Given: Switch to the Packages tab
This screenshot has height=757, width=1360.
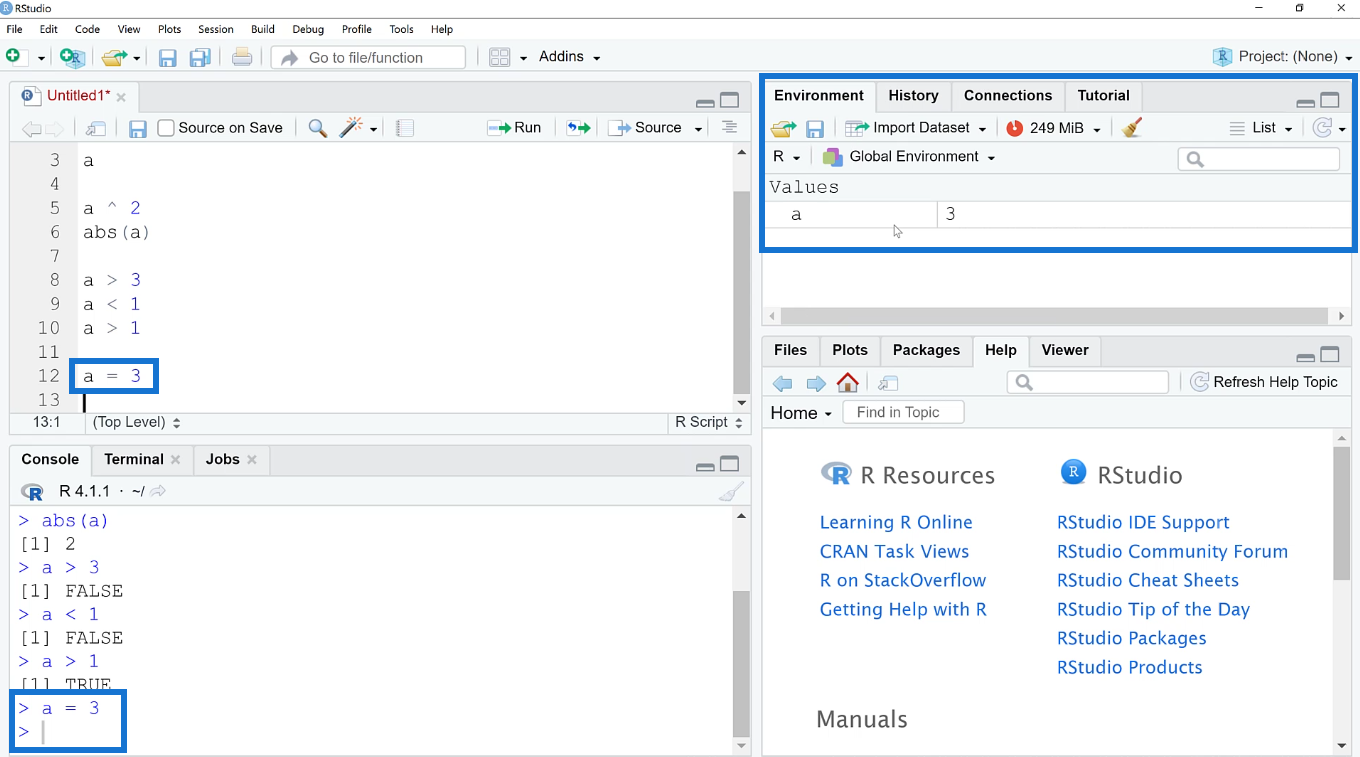Looking at the screenshot, I should 926,350.
